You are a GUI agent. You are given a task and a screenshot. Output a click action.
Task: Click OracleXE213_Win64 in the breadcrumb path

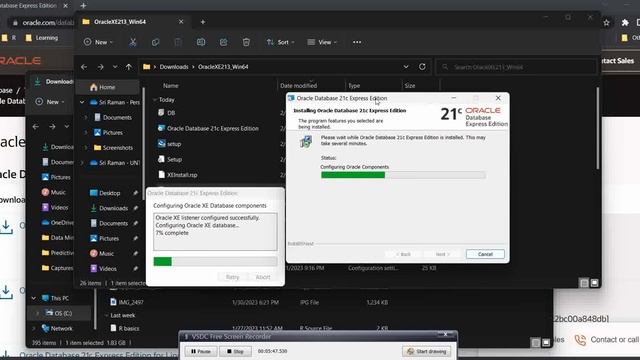click(223, 67)
